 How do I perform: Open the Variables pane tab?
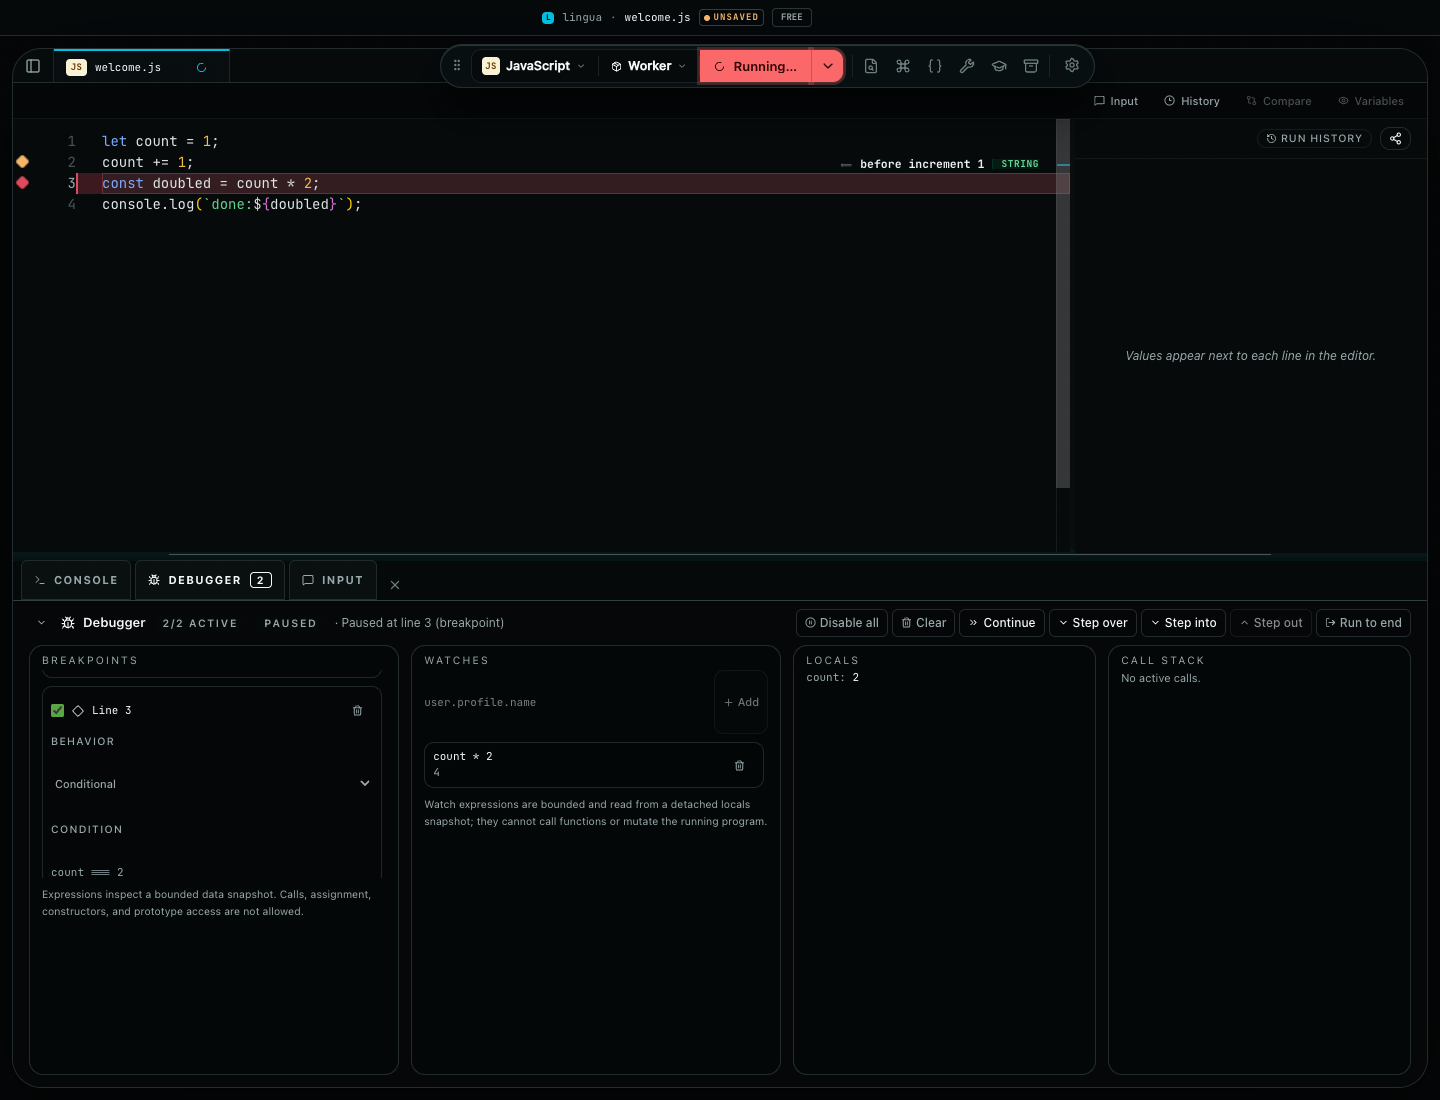pyautogui.click(x=1371, y=101)
